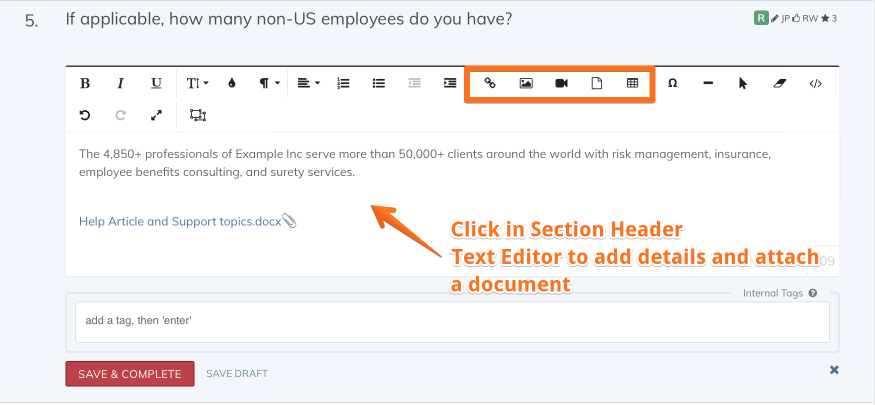Screen dimensions: 875x405
Task: Toggle underline text formatting
Action: 156,84
